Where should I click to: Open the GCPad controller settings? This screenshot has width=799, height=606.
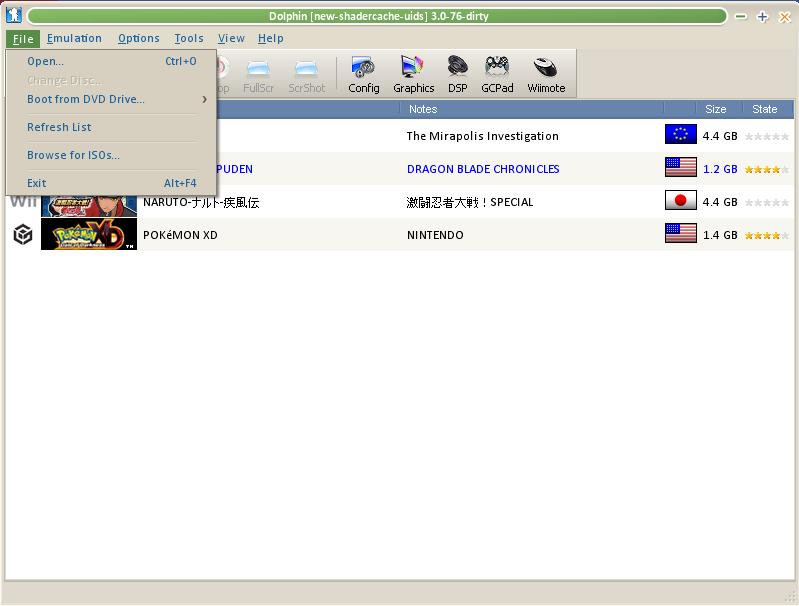pos(497,74)
